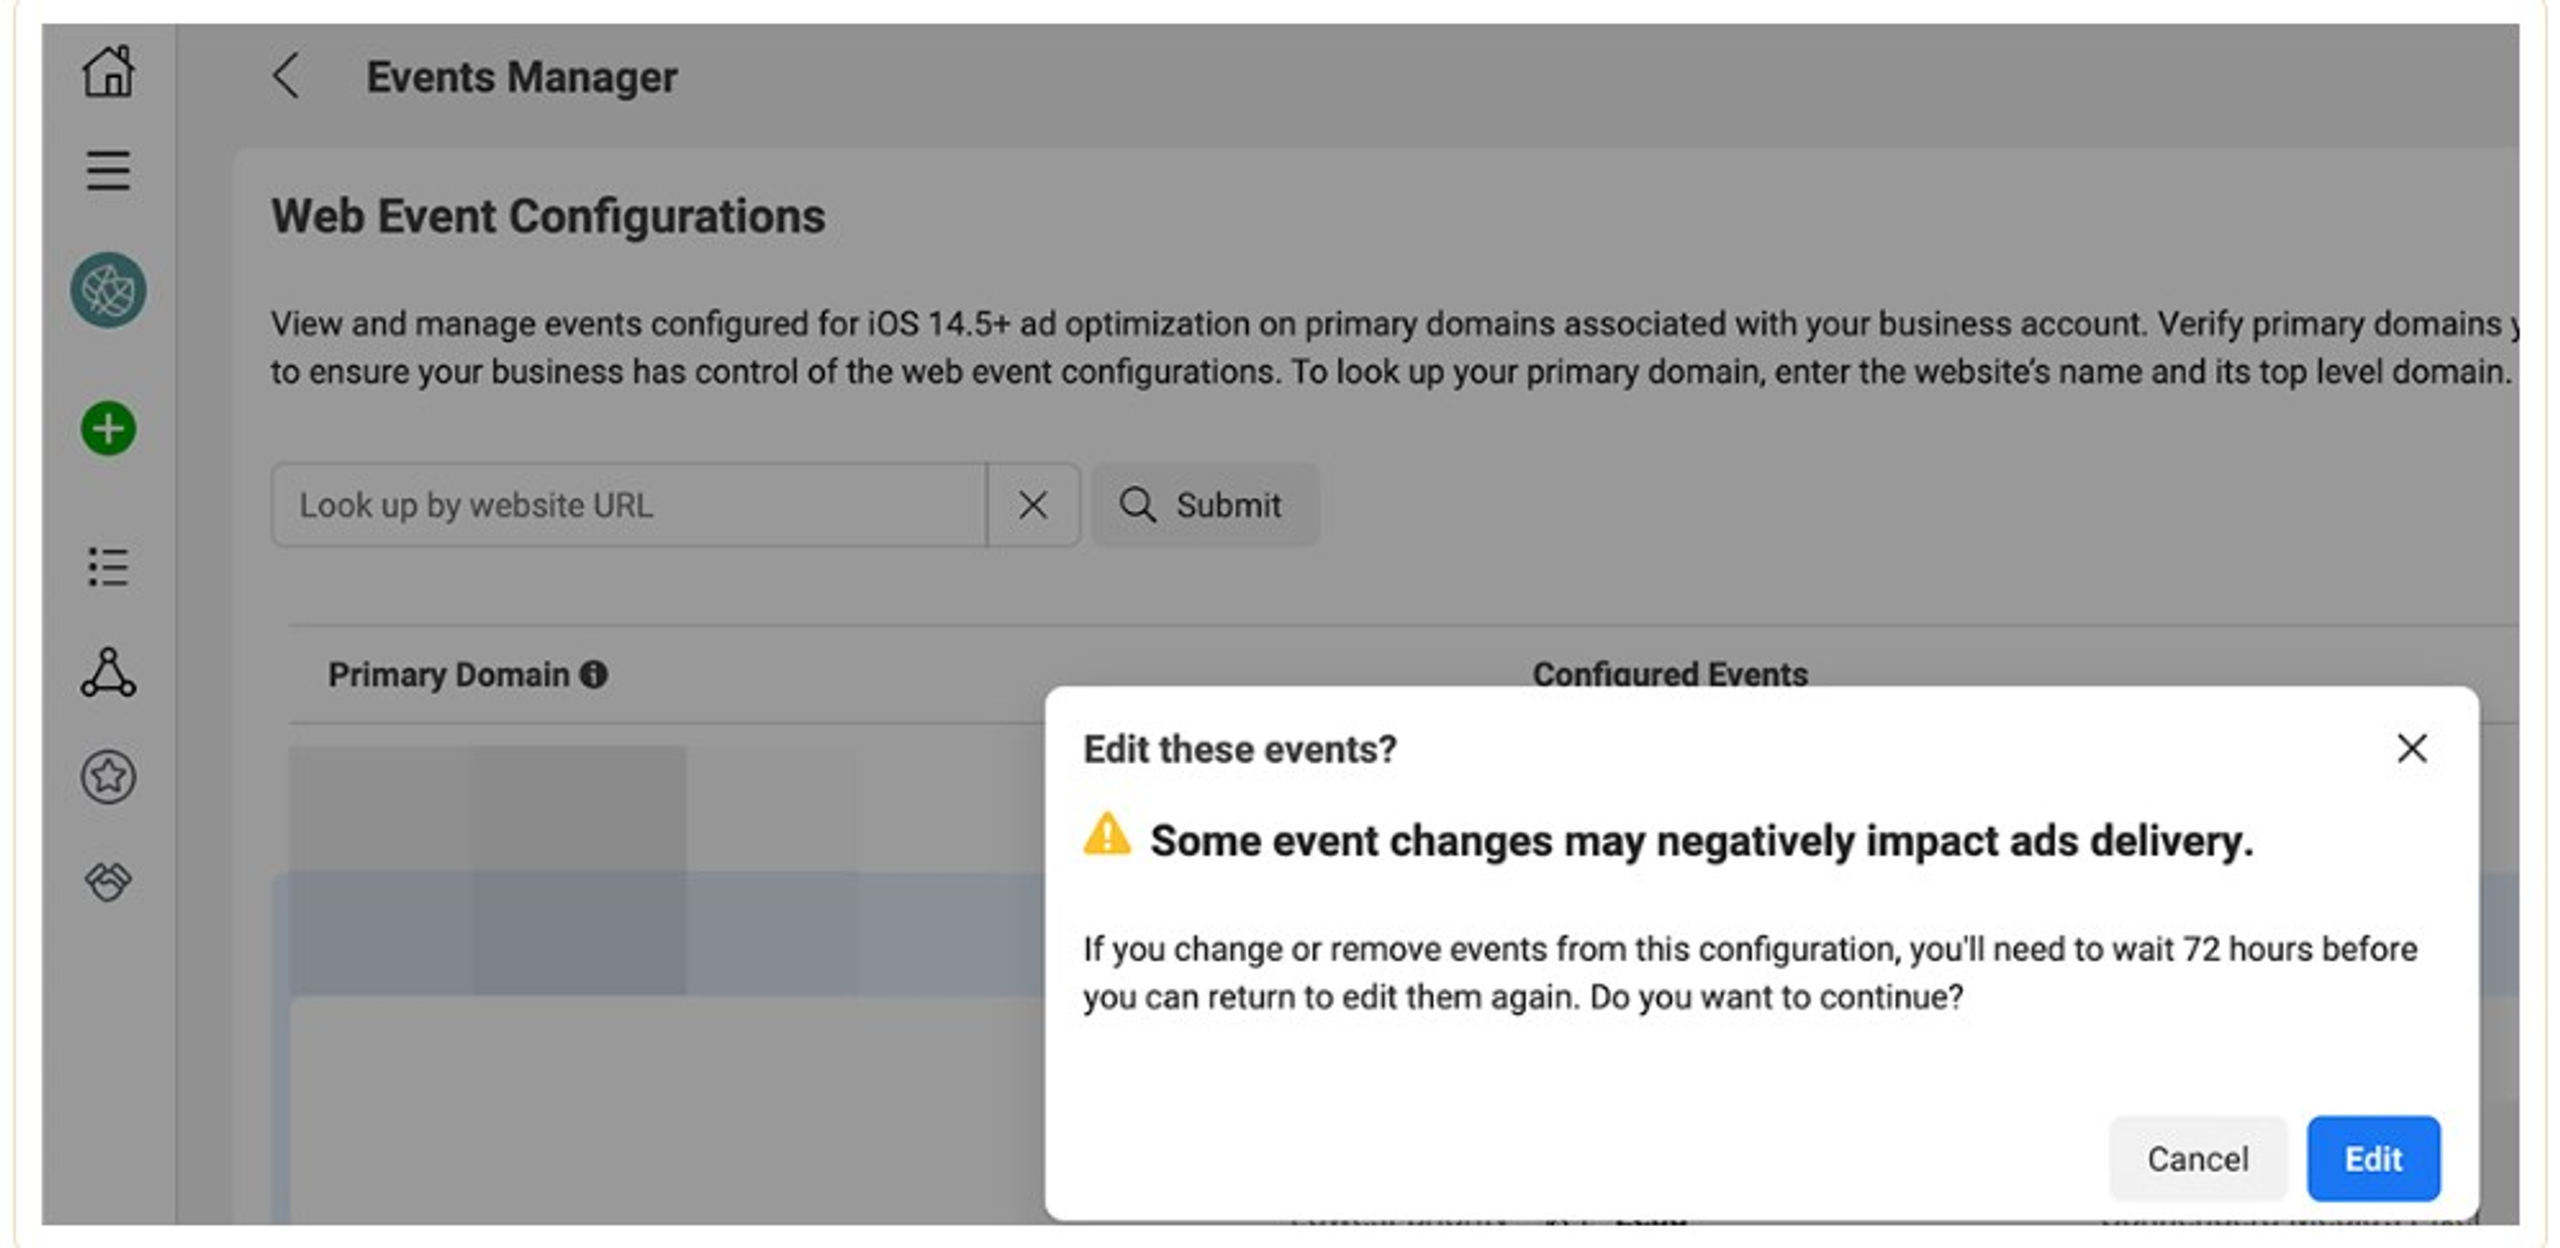The width and height of the screenshot is (2560, 1248).
Task: Click the info icon beside Primary Domain
Action: click(x=594, y=675)
